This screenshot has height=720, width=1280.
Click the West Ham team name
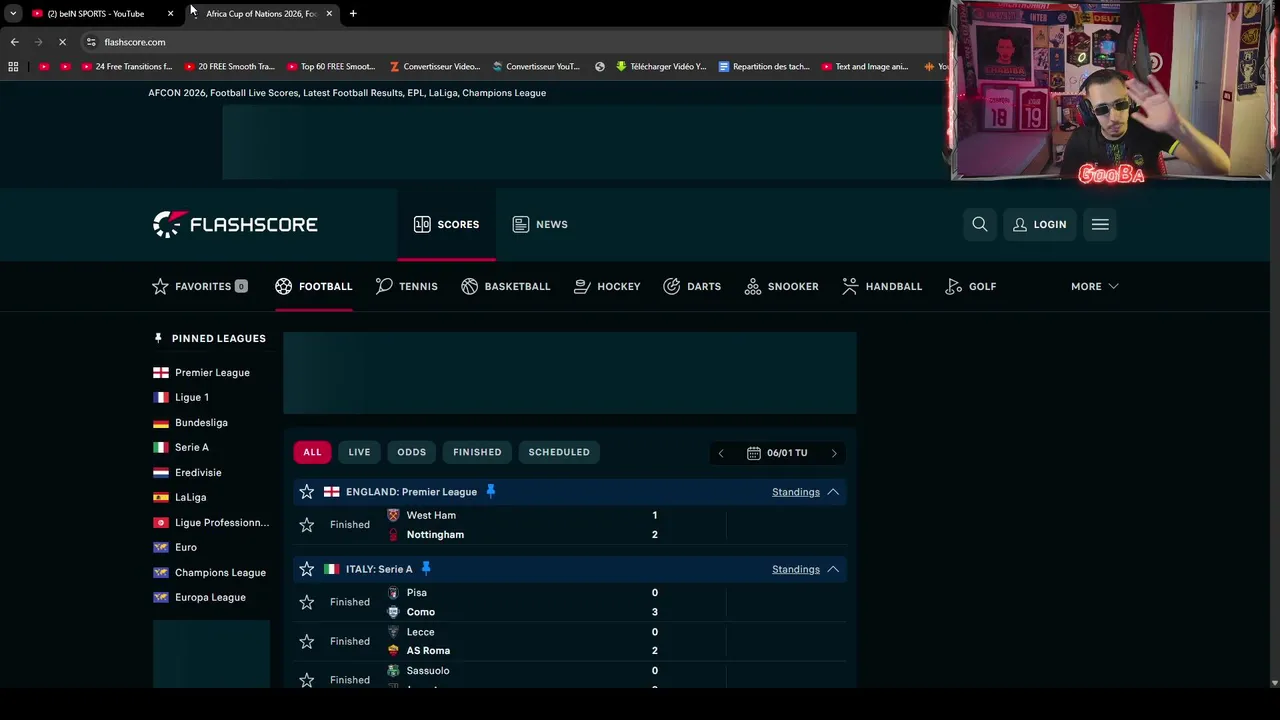[x=431, y=515]
